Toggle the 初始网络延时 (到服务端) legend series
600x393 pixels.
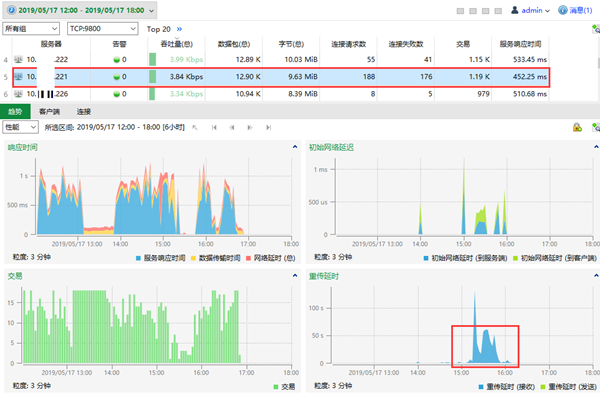click(465, 258)
